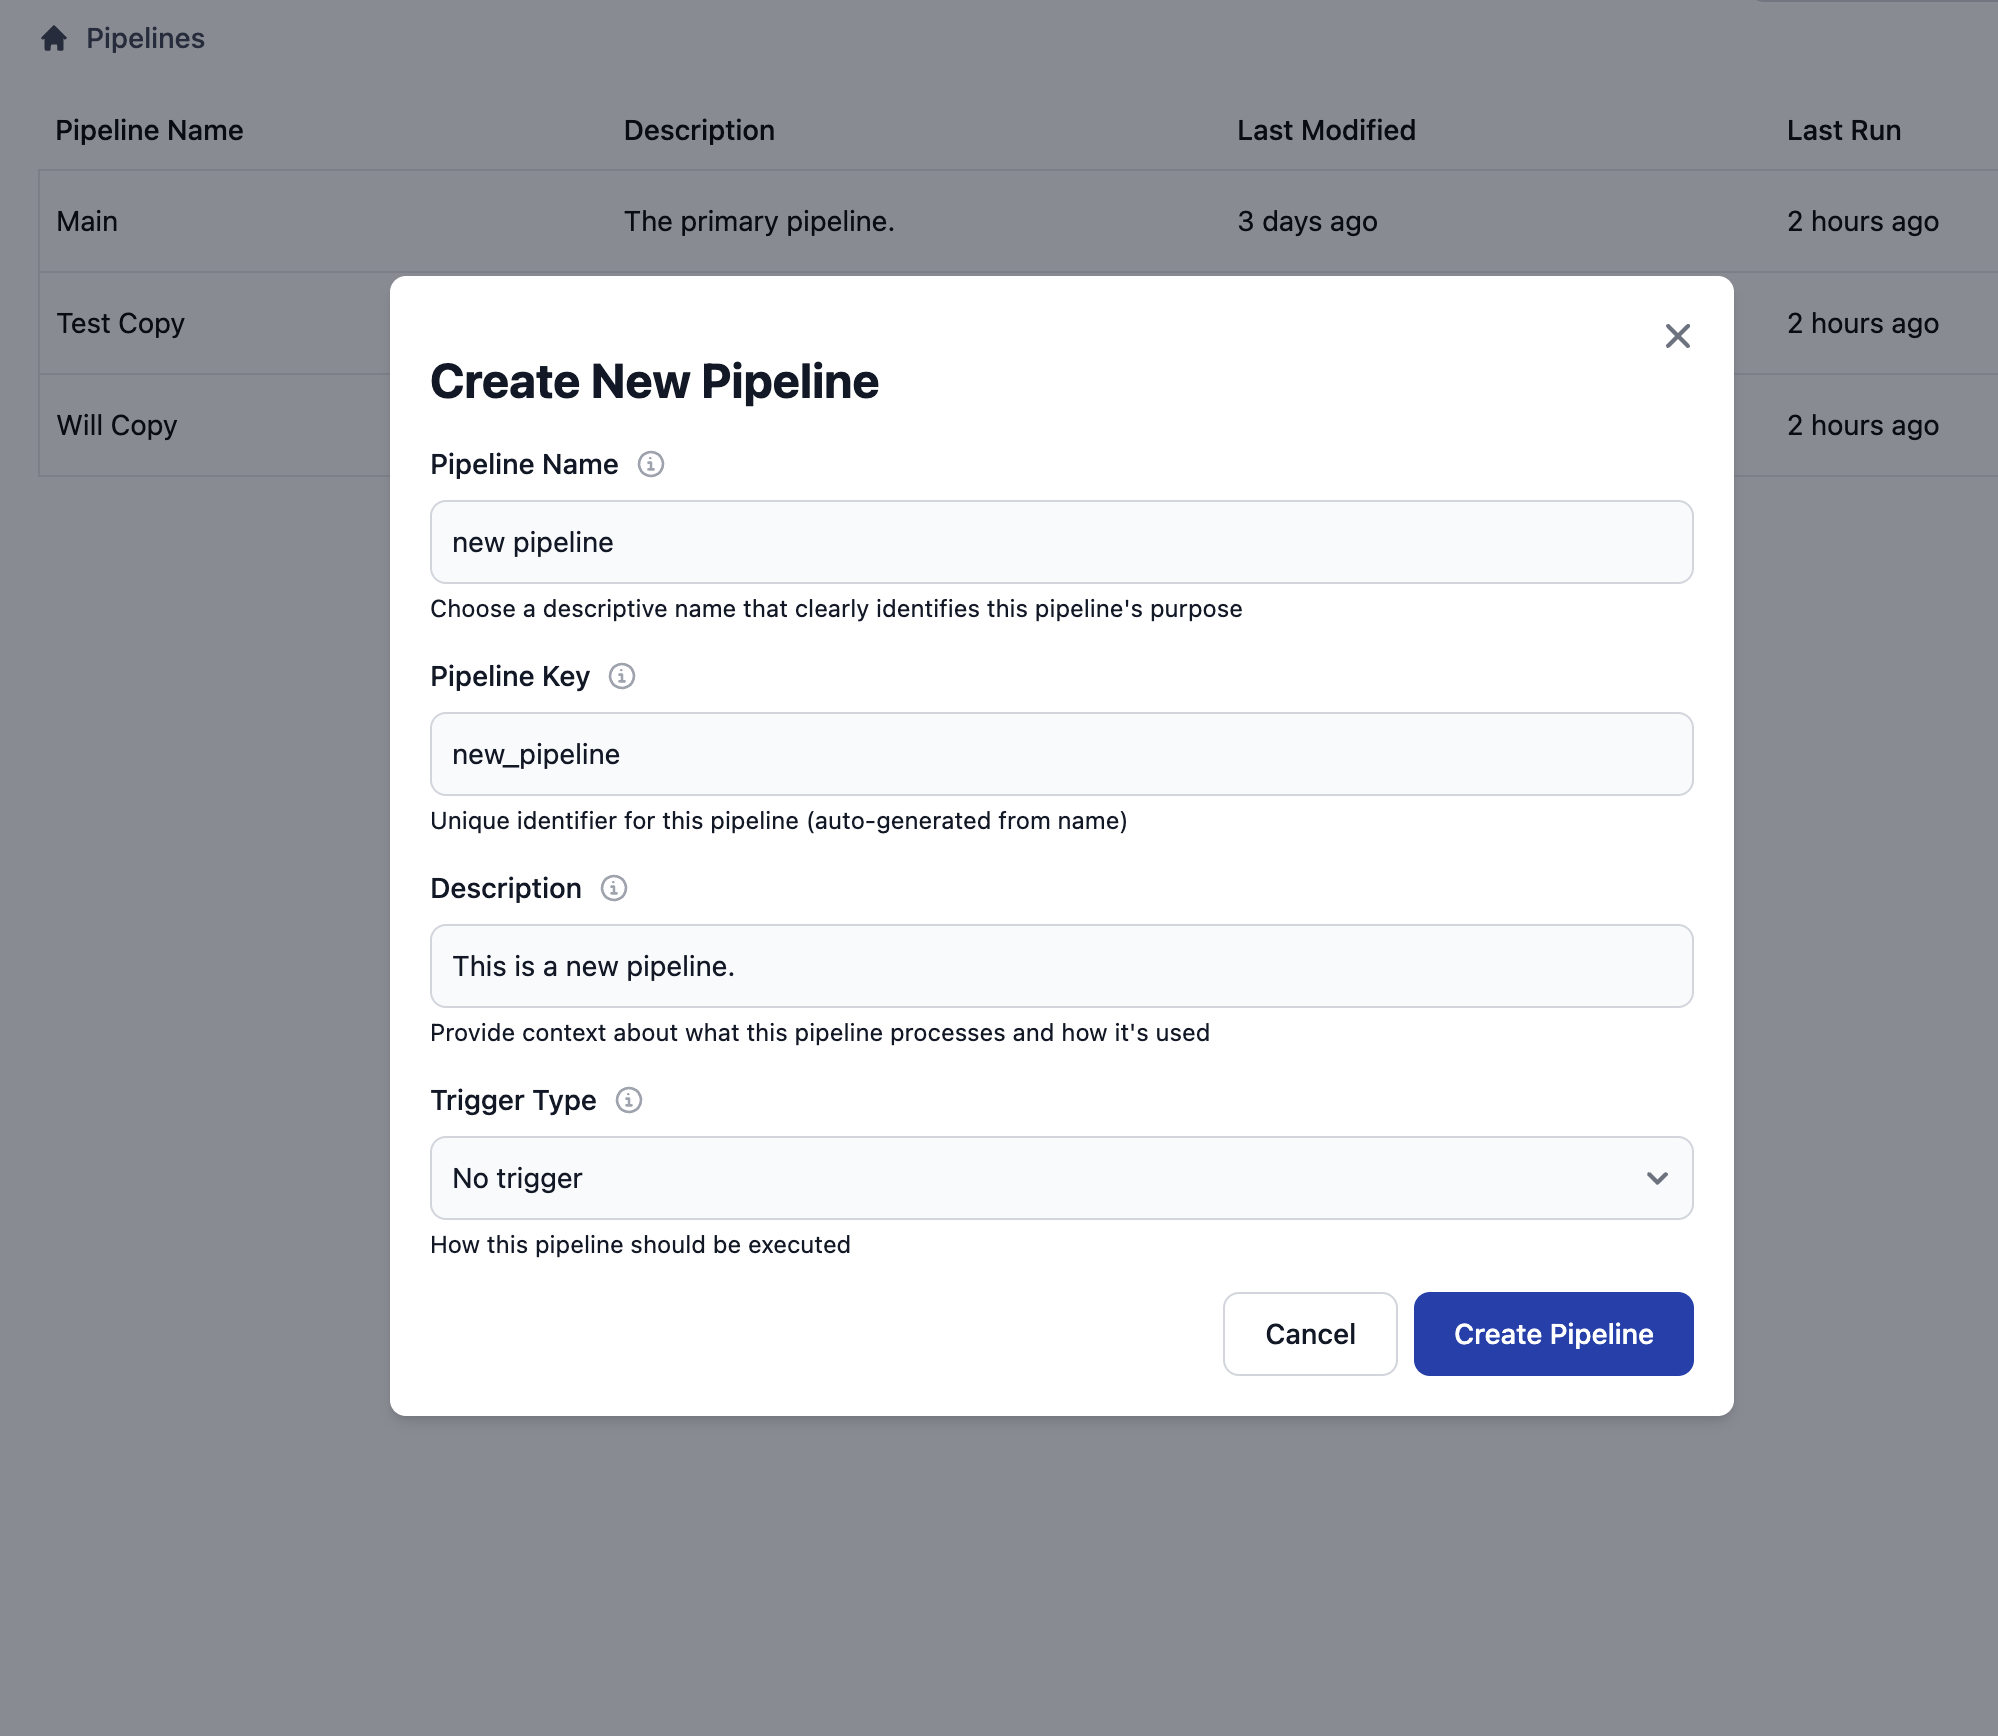Click the Last Run column header
The width and height of the screenshot is (1998, 1736).
point(1843,130)
